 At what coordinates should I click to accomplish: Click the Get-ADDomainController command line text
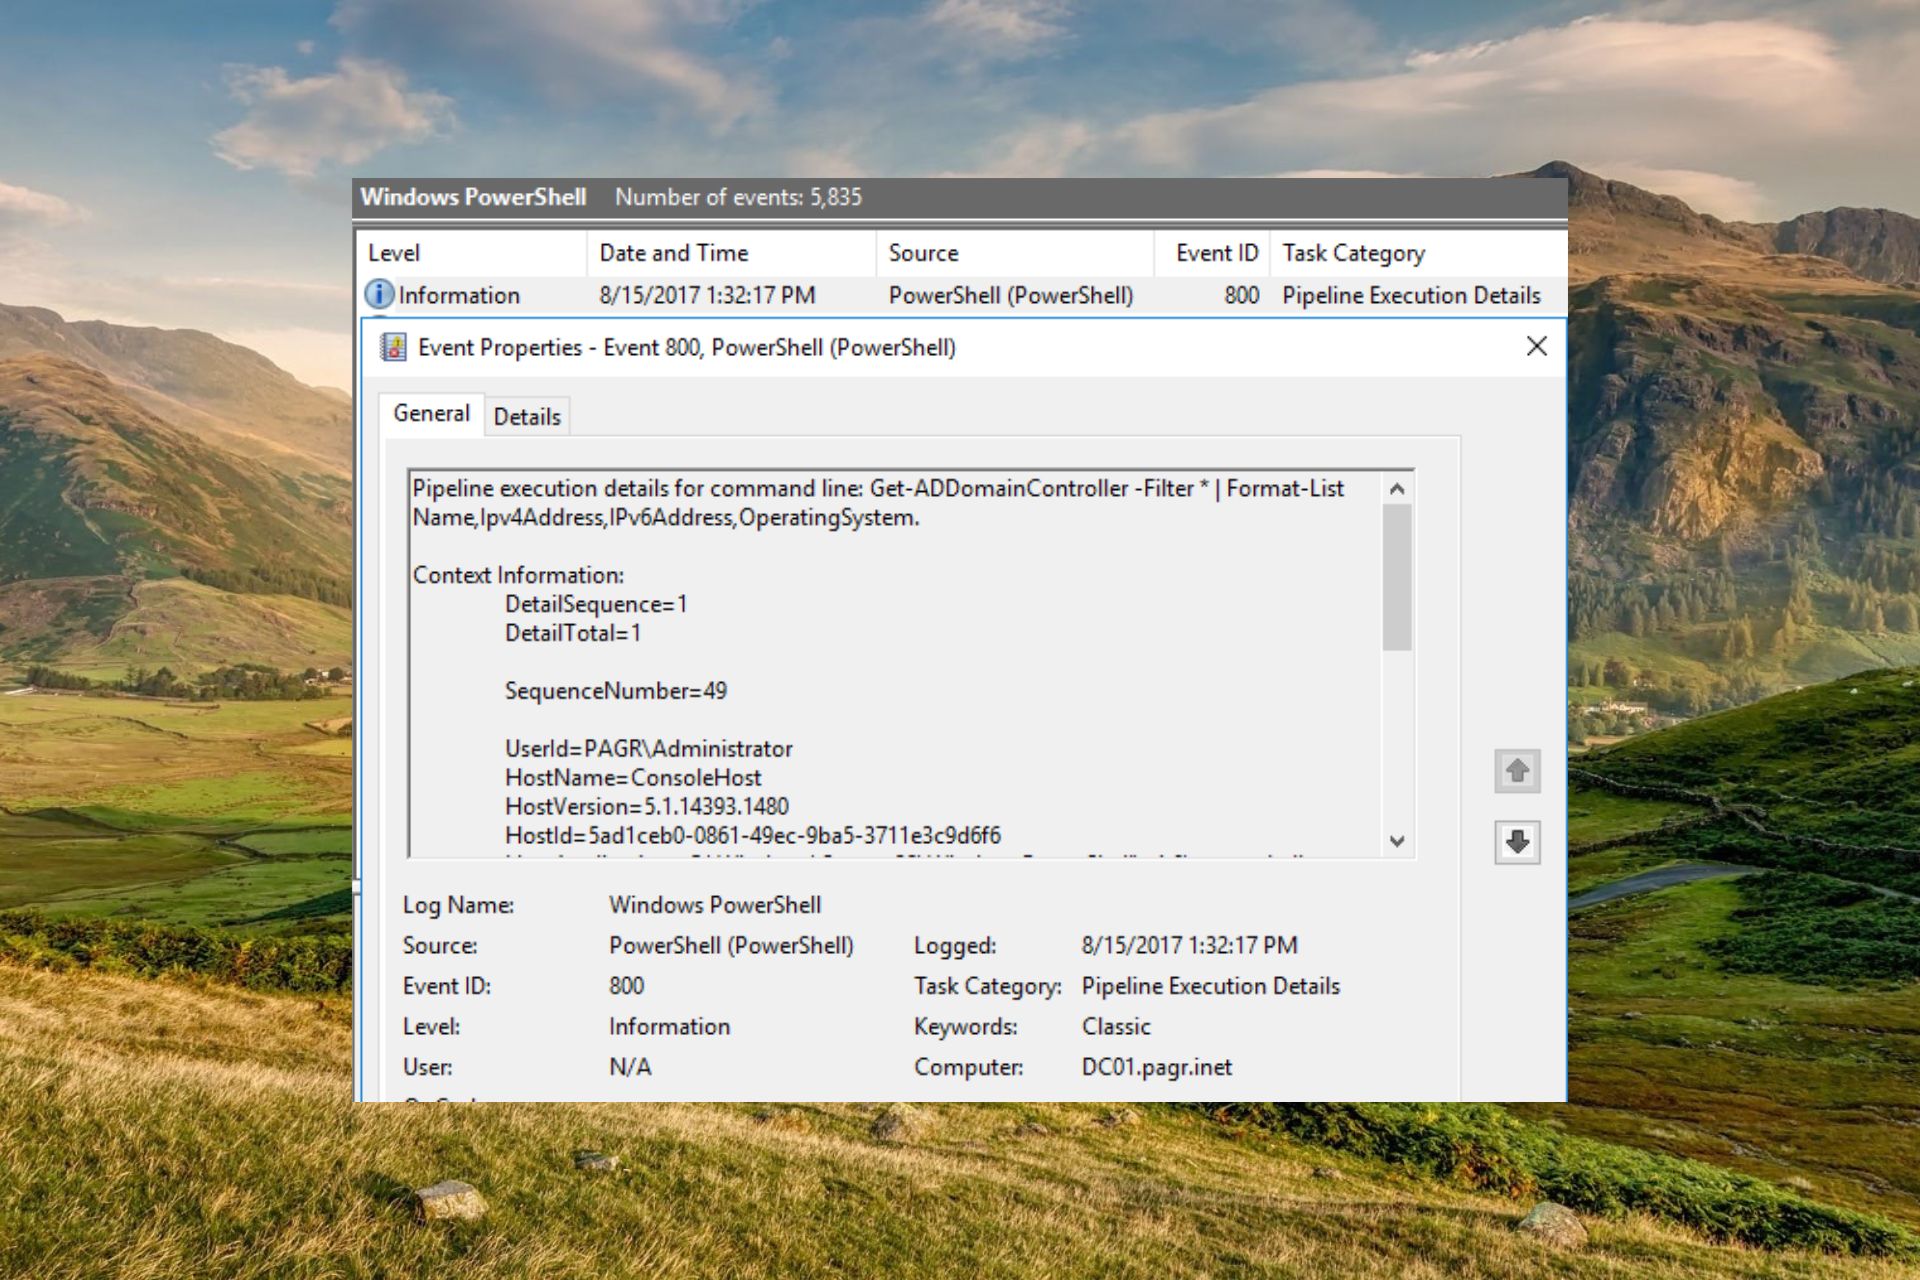tap(878, 503)
